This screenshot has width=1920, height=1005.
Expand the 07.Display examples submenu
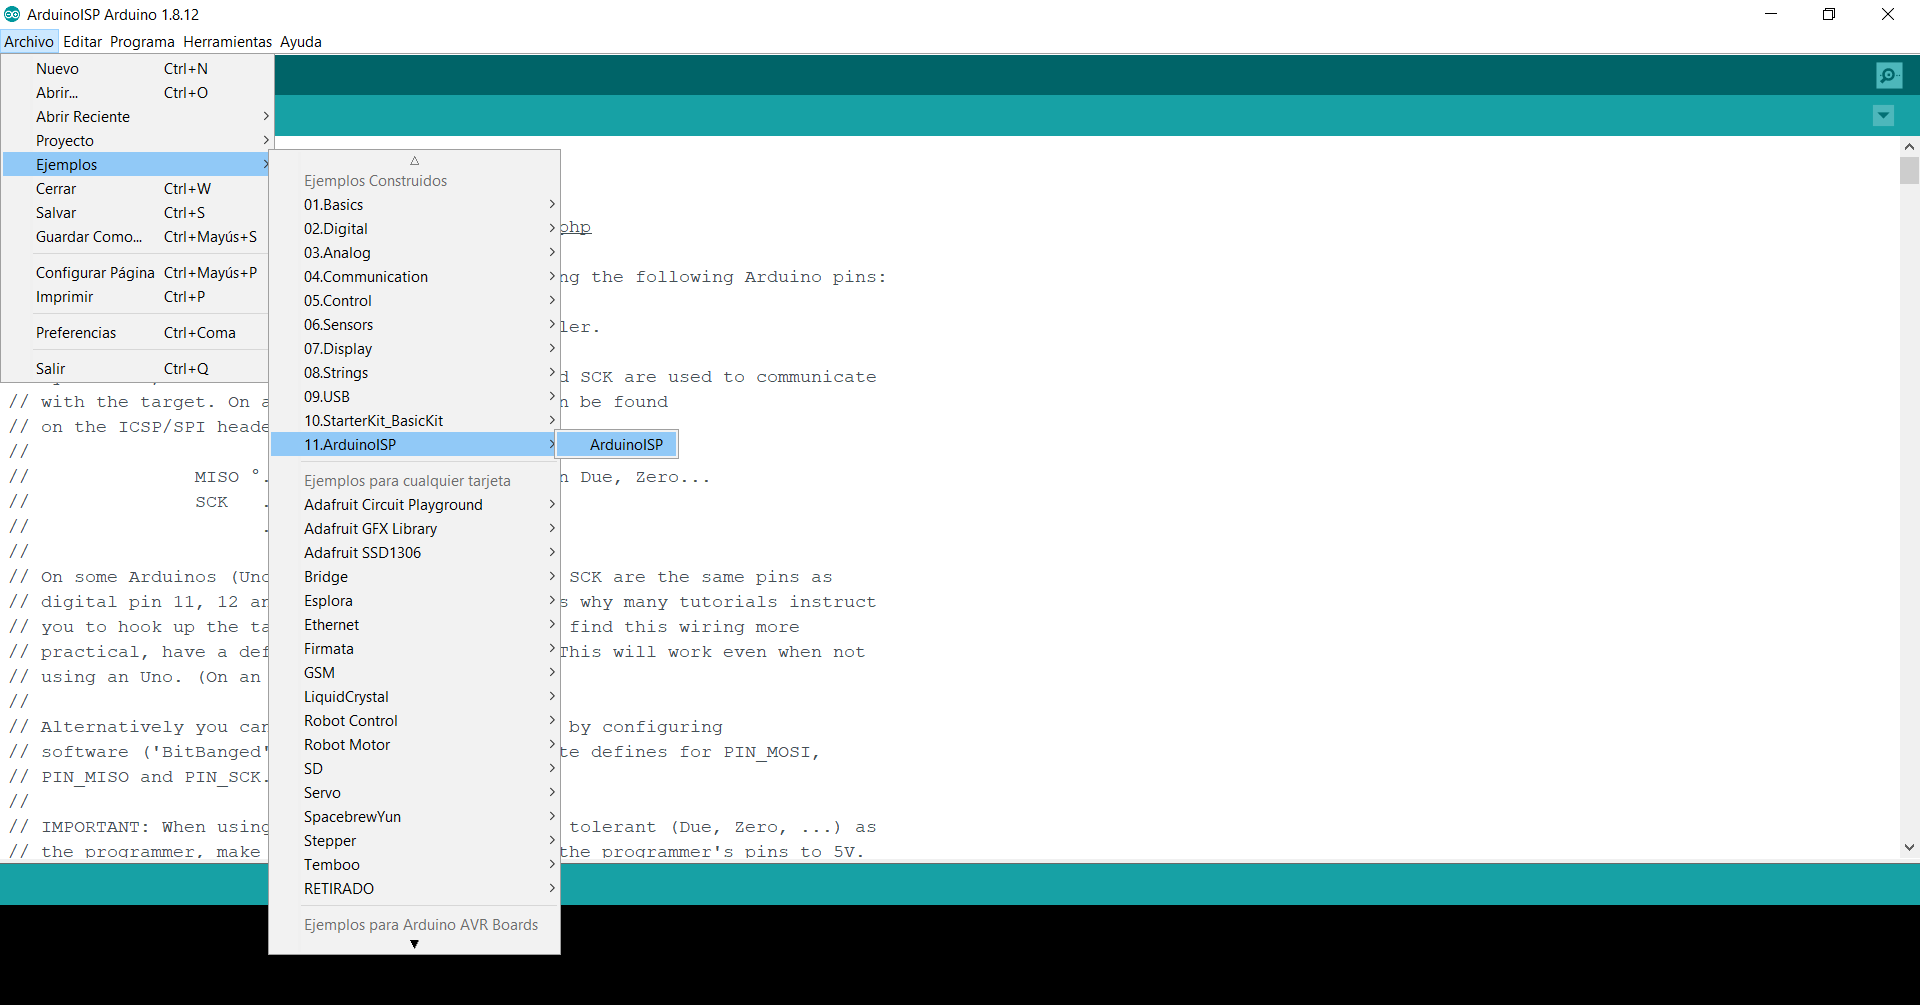(414, 349)
